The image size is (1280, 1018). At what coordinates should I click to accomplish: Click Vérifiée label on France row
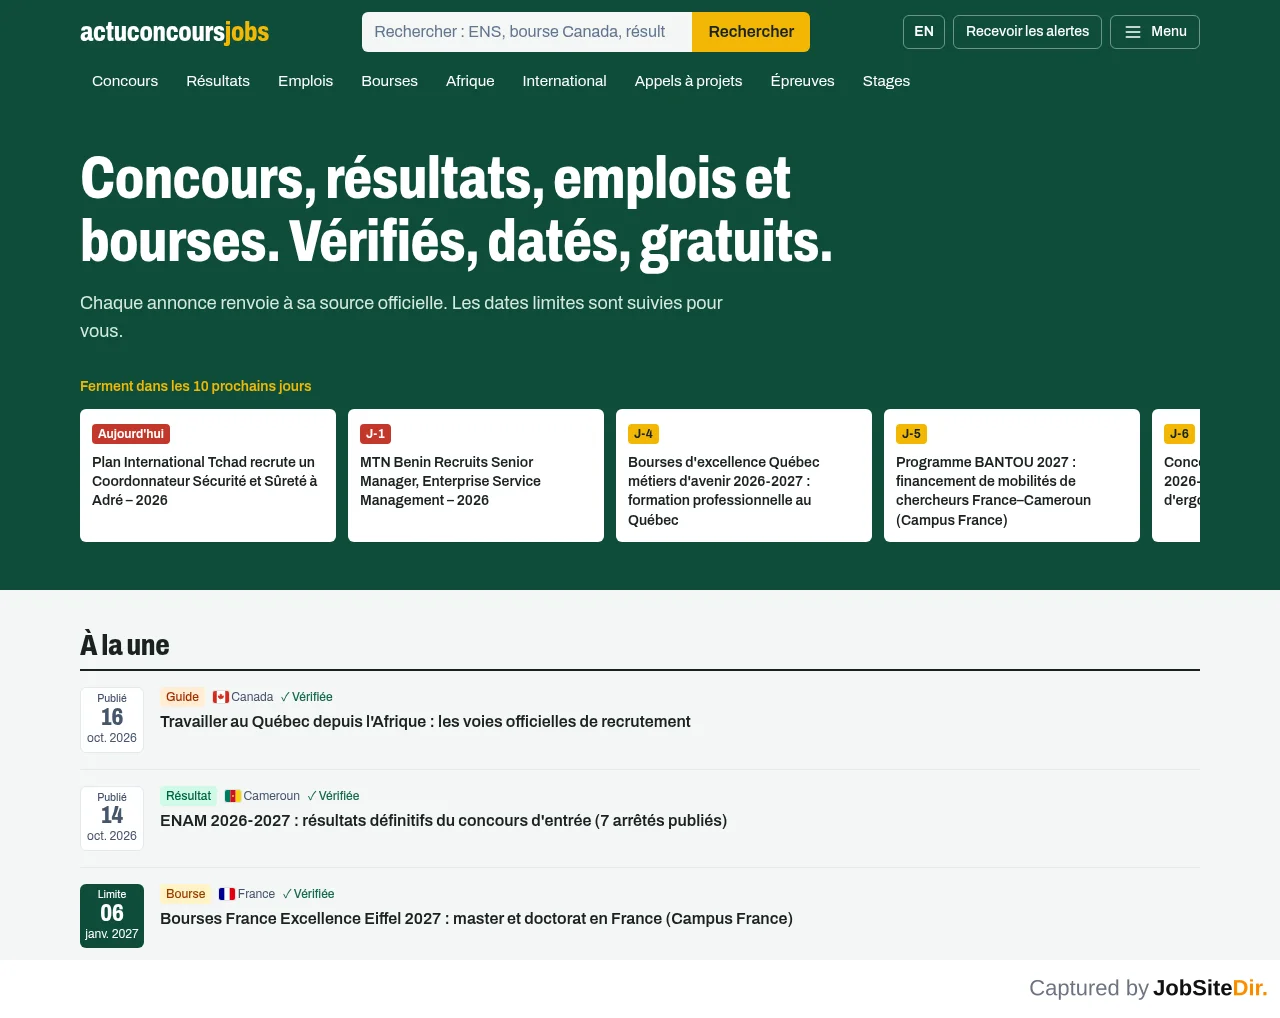(x=309, y=894)
